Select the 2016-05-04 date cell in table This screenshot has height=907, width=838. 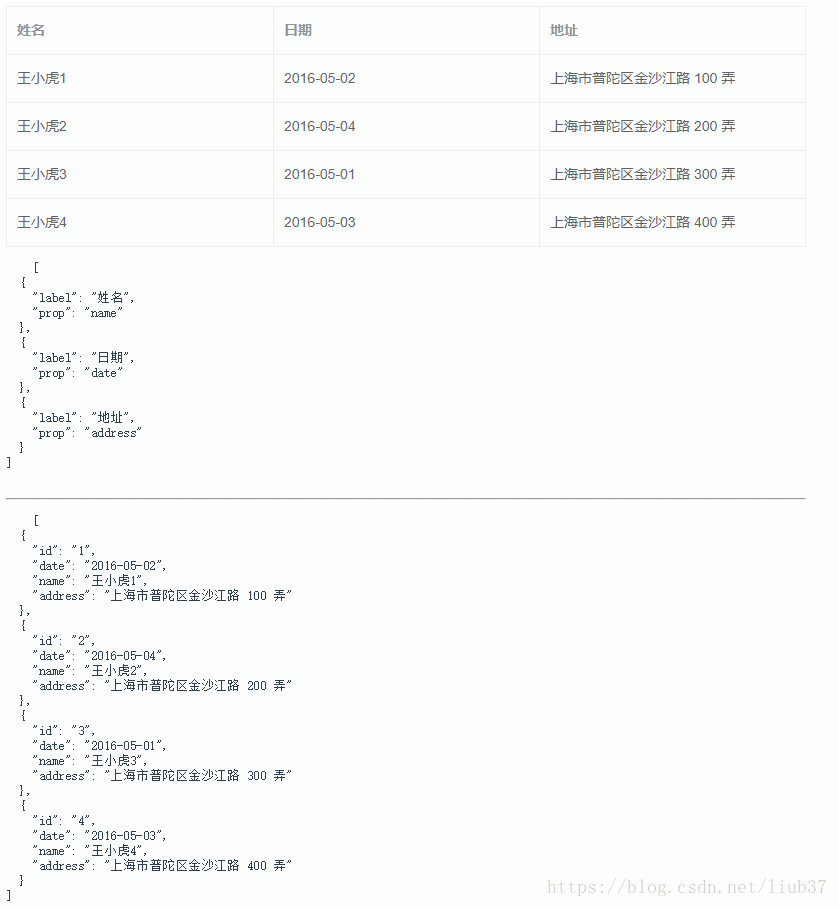pyautogui.click(x=319, y=126)
